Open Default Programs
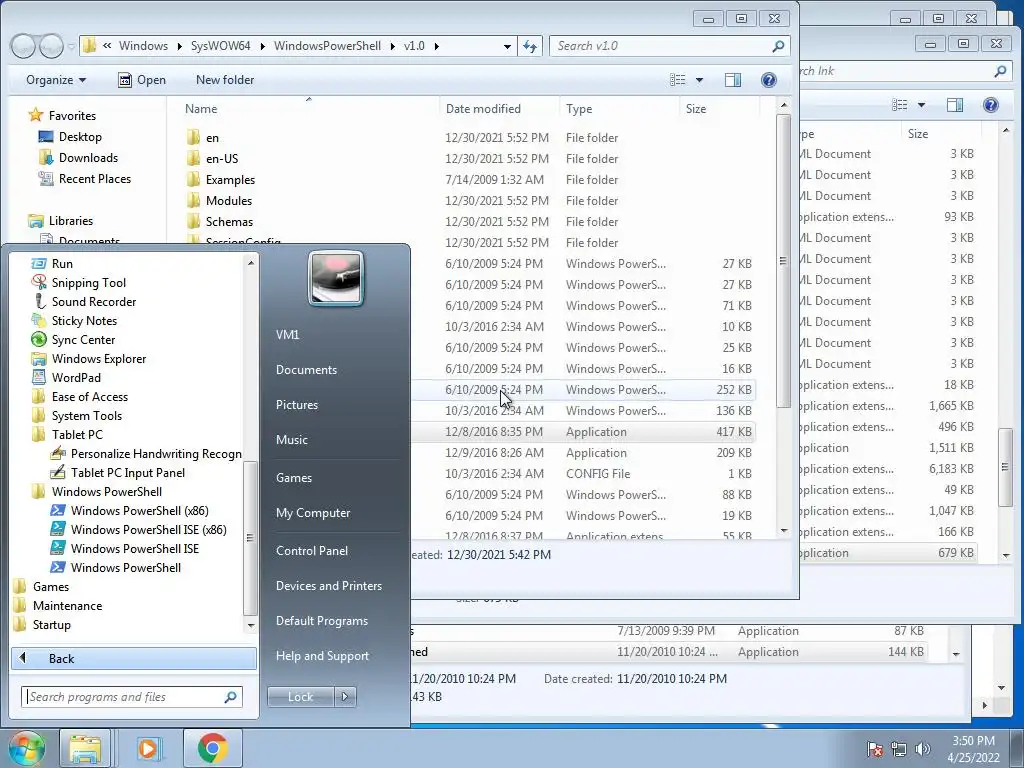Screen dimensions: 1024x768 point(321,621)
